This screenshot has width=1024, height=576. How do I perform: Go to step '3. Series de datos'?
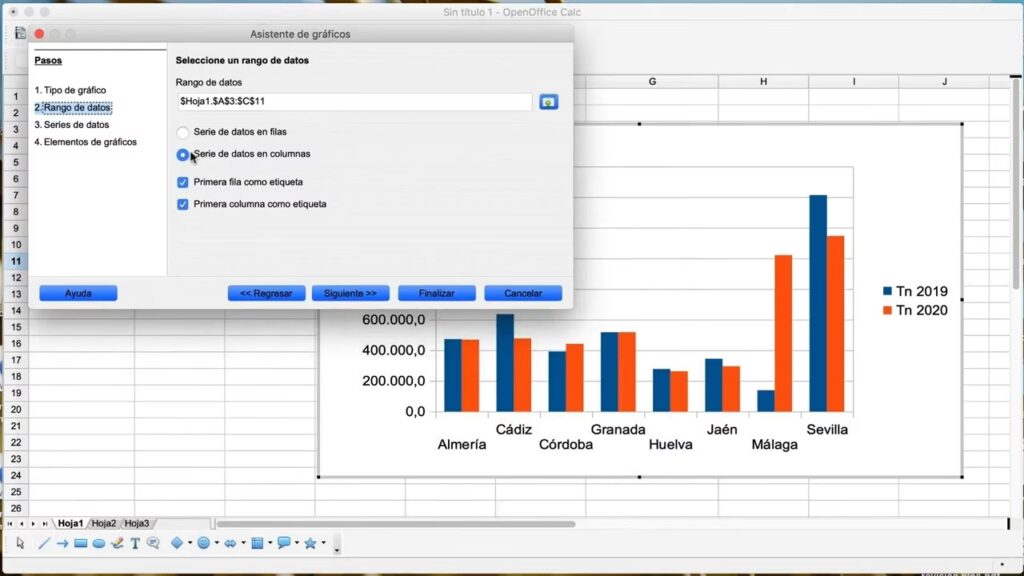click(x=72, y=125)
